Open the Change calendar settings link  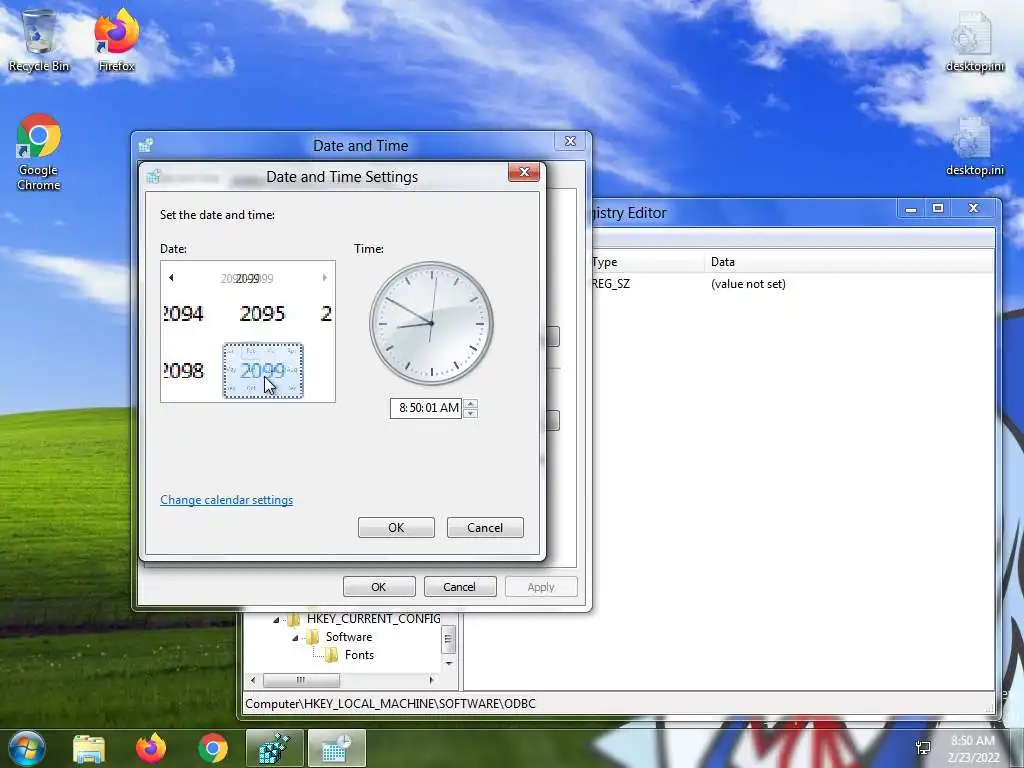pos(227,500)
